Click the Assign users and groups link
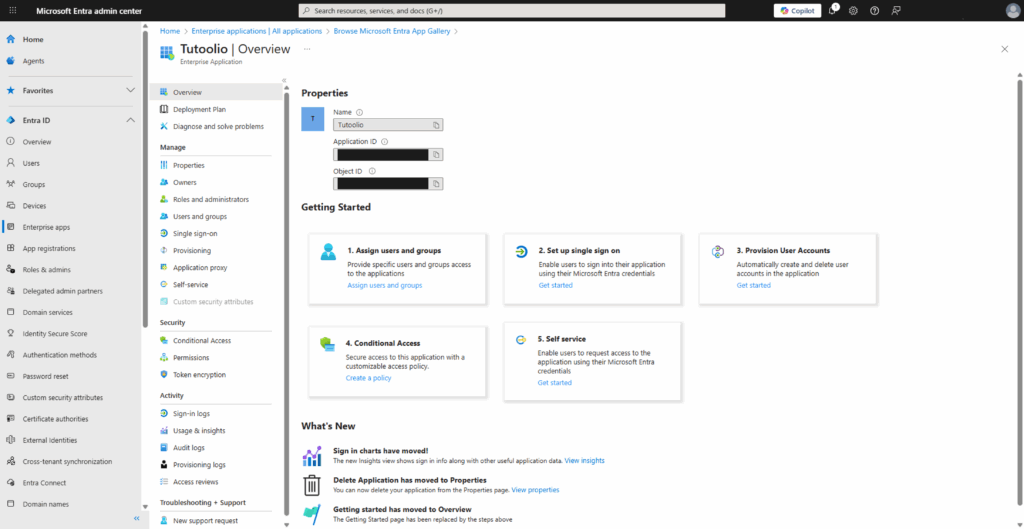The height and width of the screenshot is (529, 1024). point(384,285)
